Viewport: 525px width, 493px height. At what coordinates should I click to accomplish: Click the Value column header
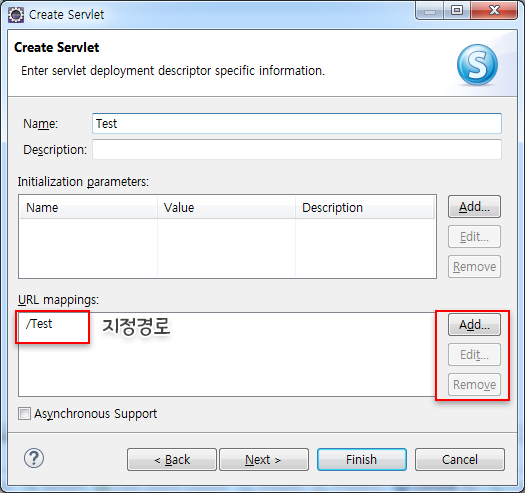click(226, 208)
